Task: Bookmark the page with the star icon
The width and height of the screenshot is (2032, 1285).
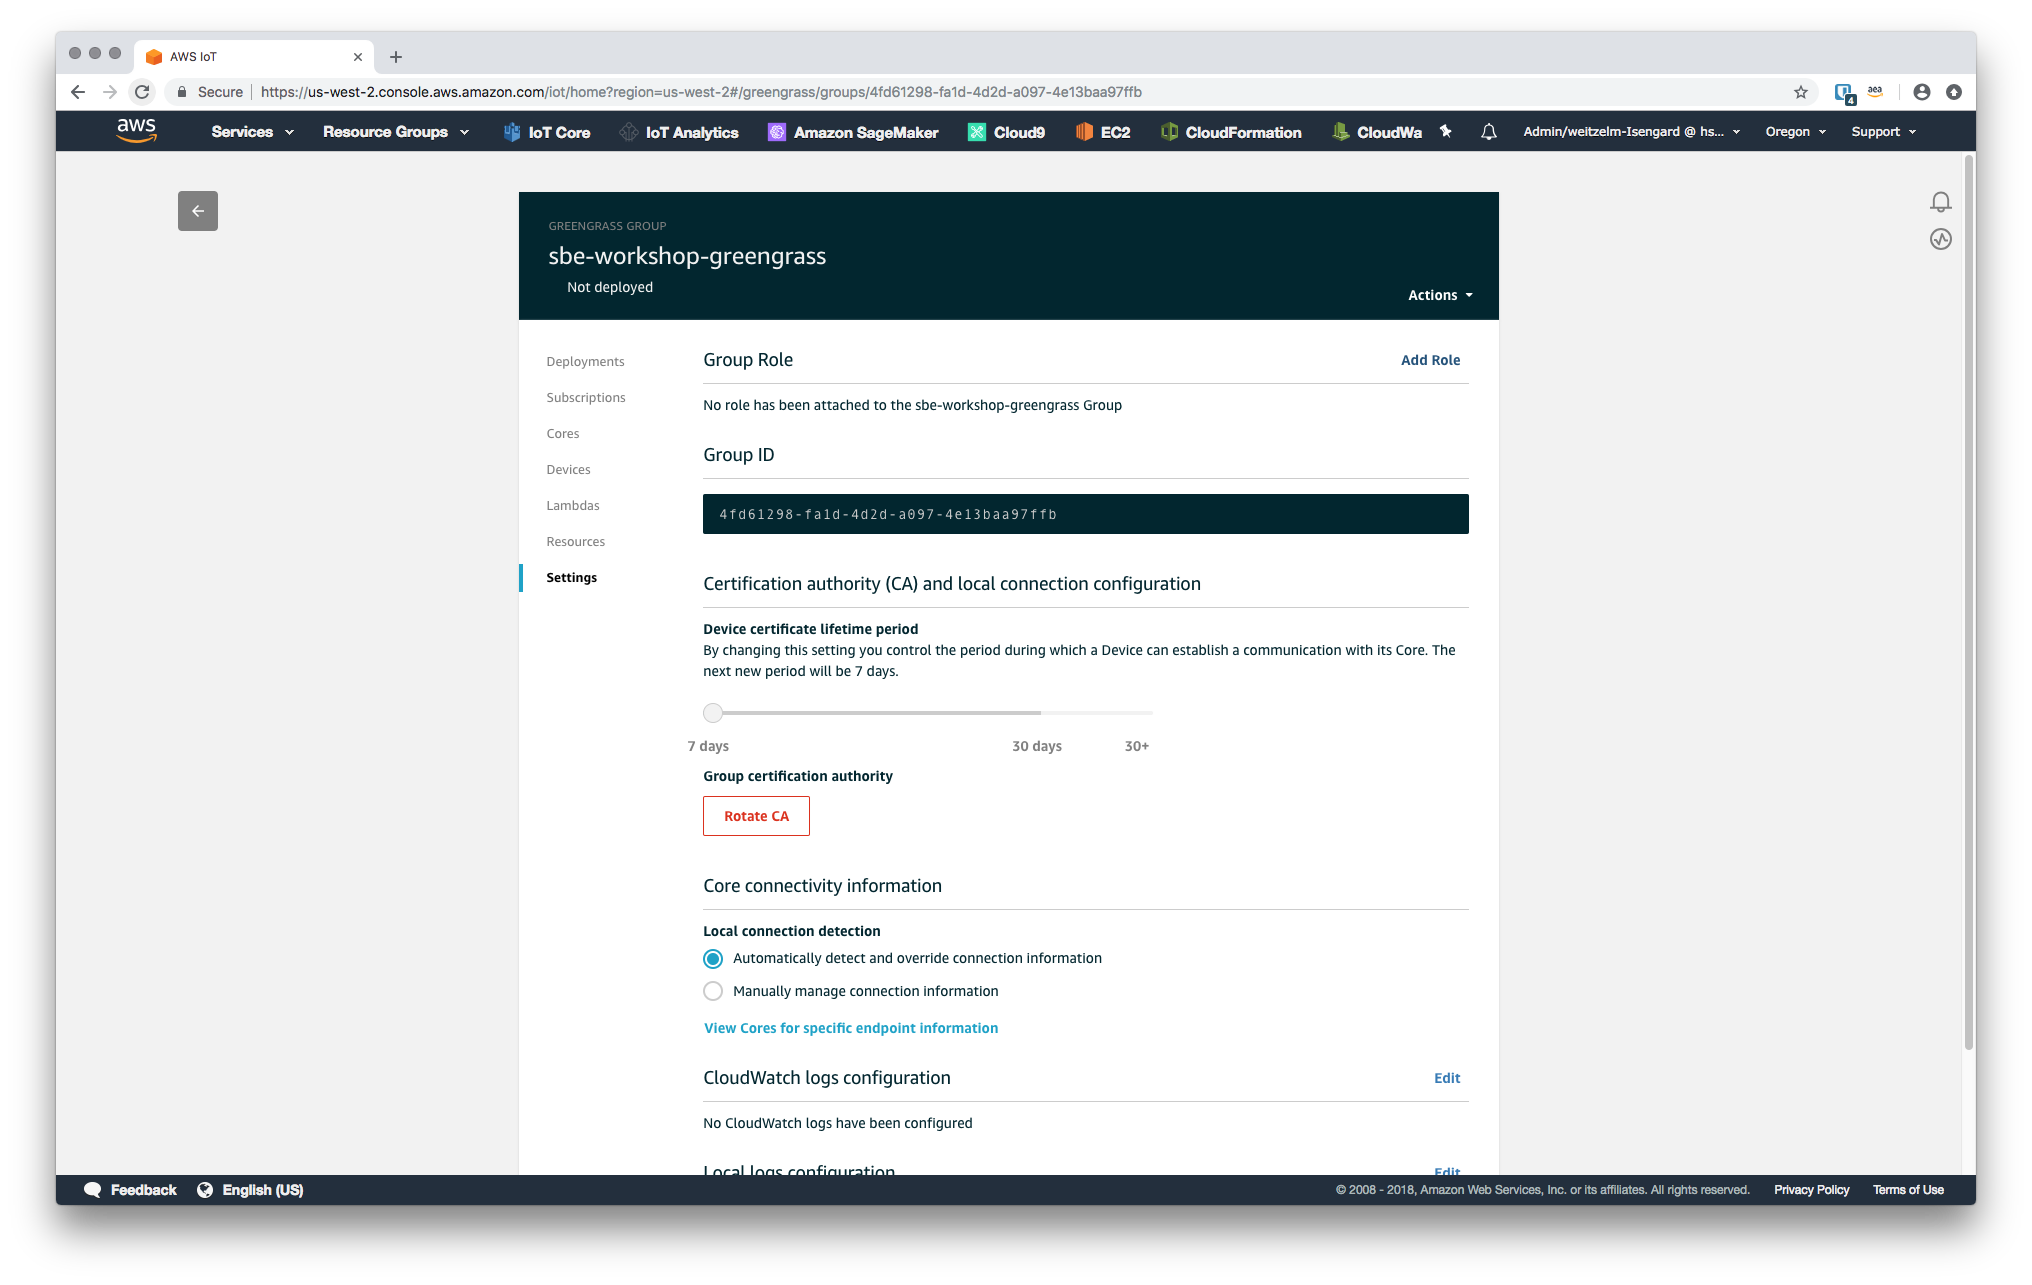Action: point(1800,92)
